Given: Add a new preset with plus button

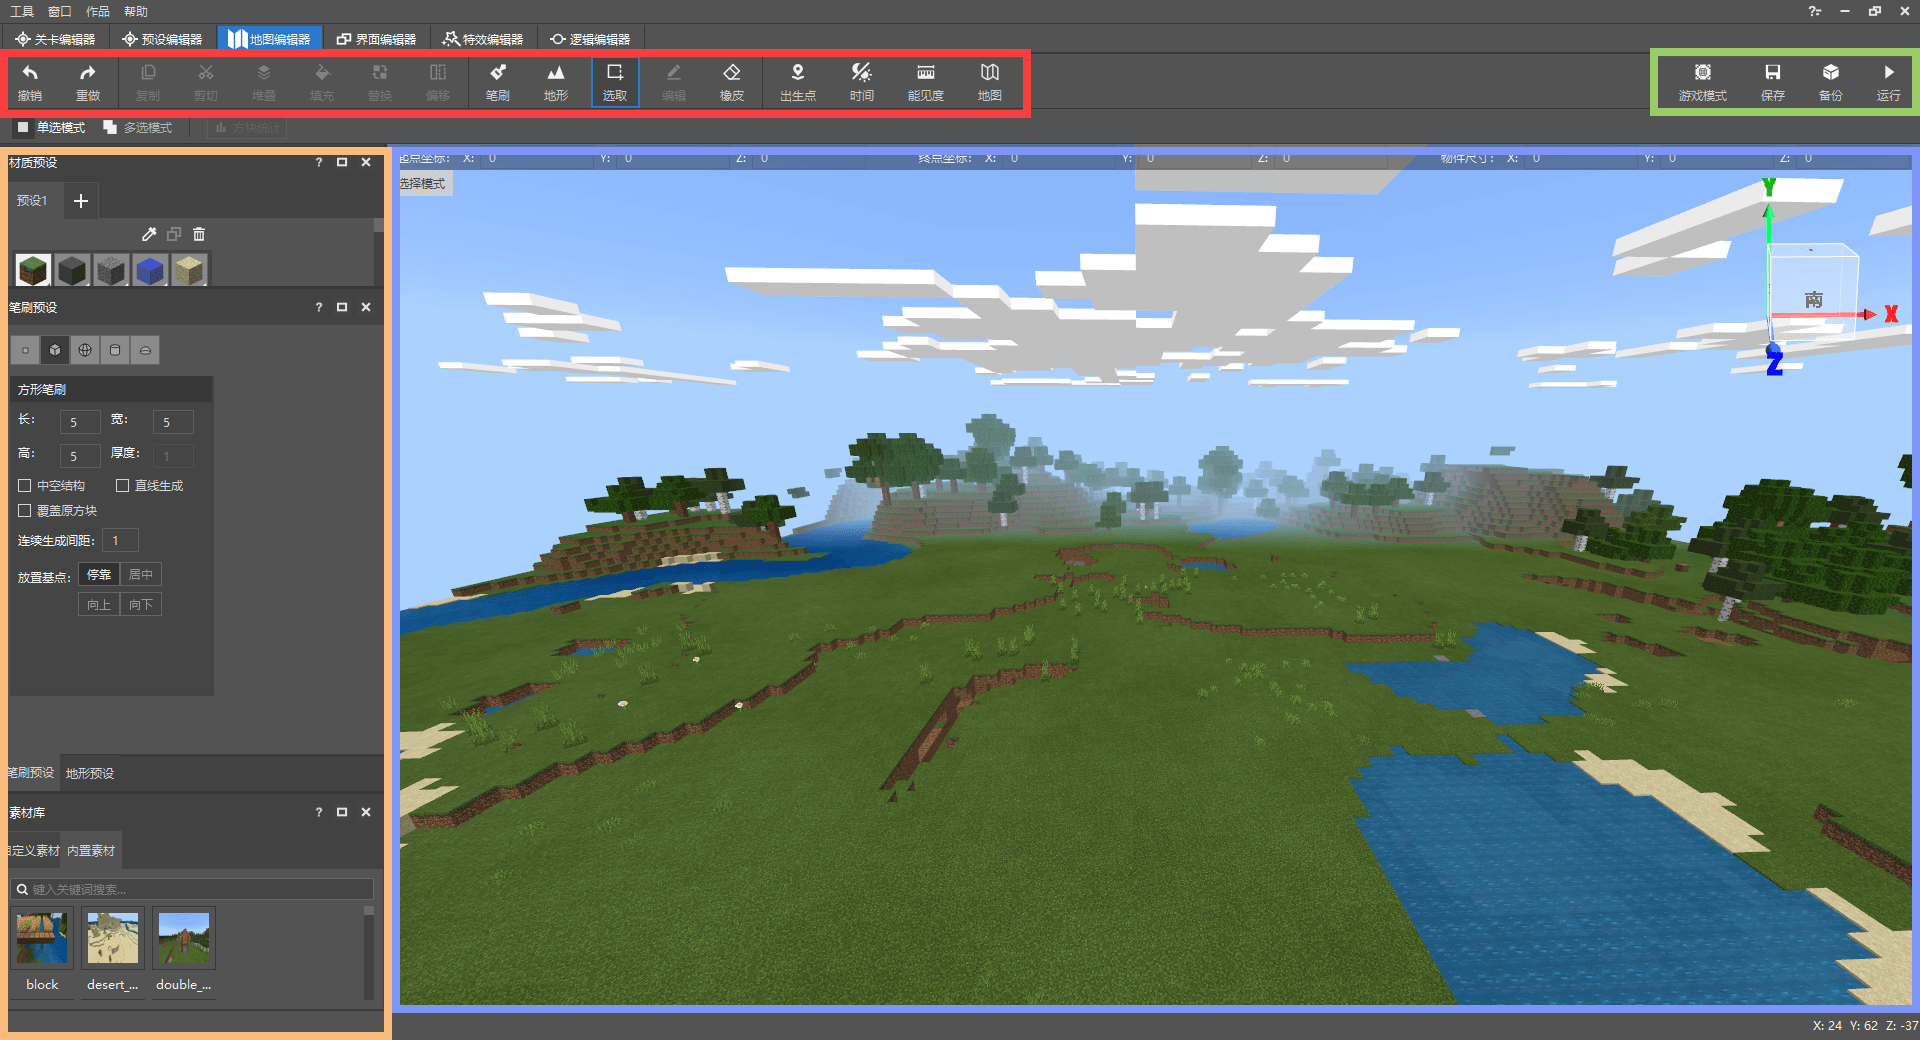Looking at the screenshot, I should (x=81, y=201).
